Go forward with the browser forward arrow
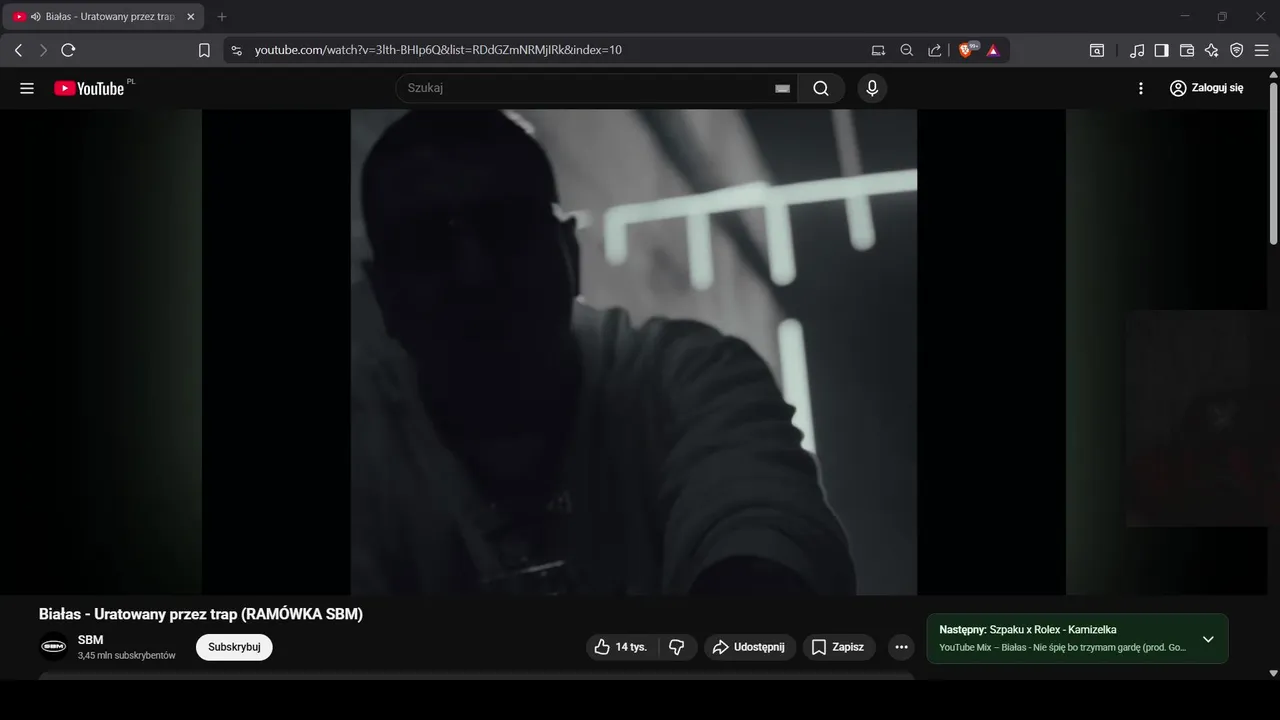The width and height of the screenshot is (1280, 720). coord(43,50)
